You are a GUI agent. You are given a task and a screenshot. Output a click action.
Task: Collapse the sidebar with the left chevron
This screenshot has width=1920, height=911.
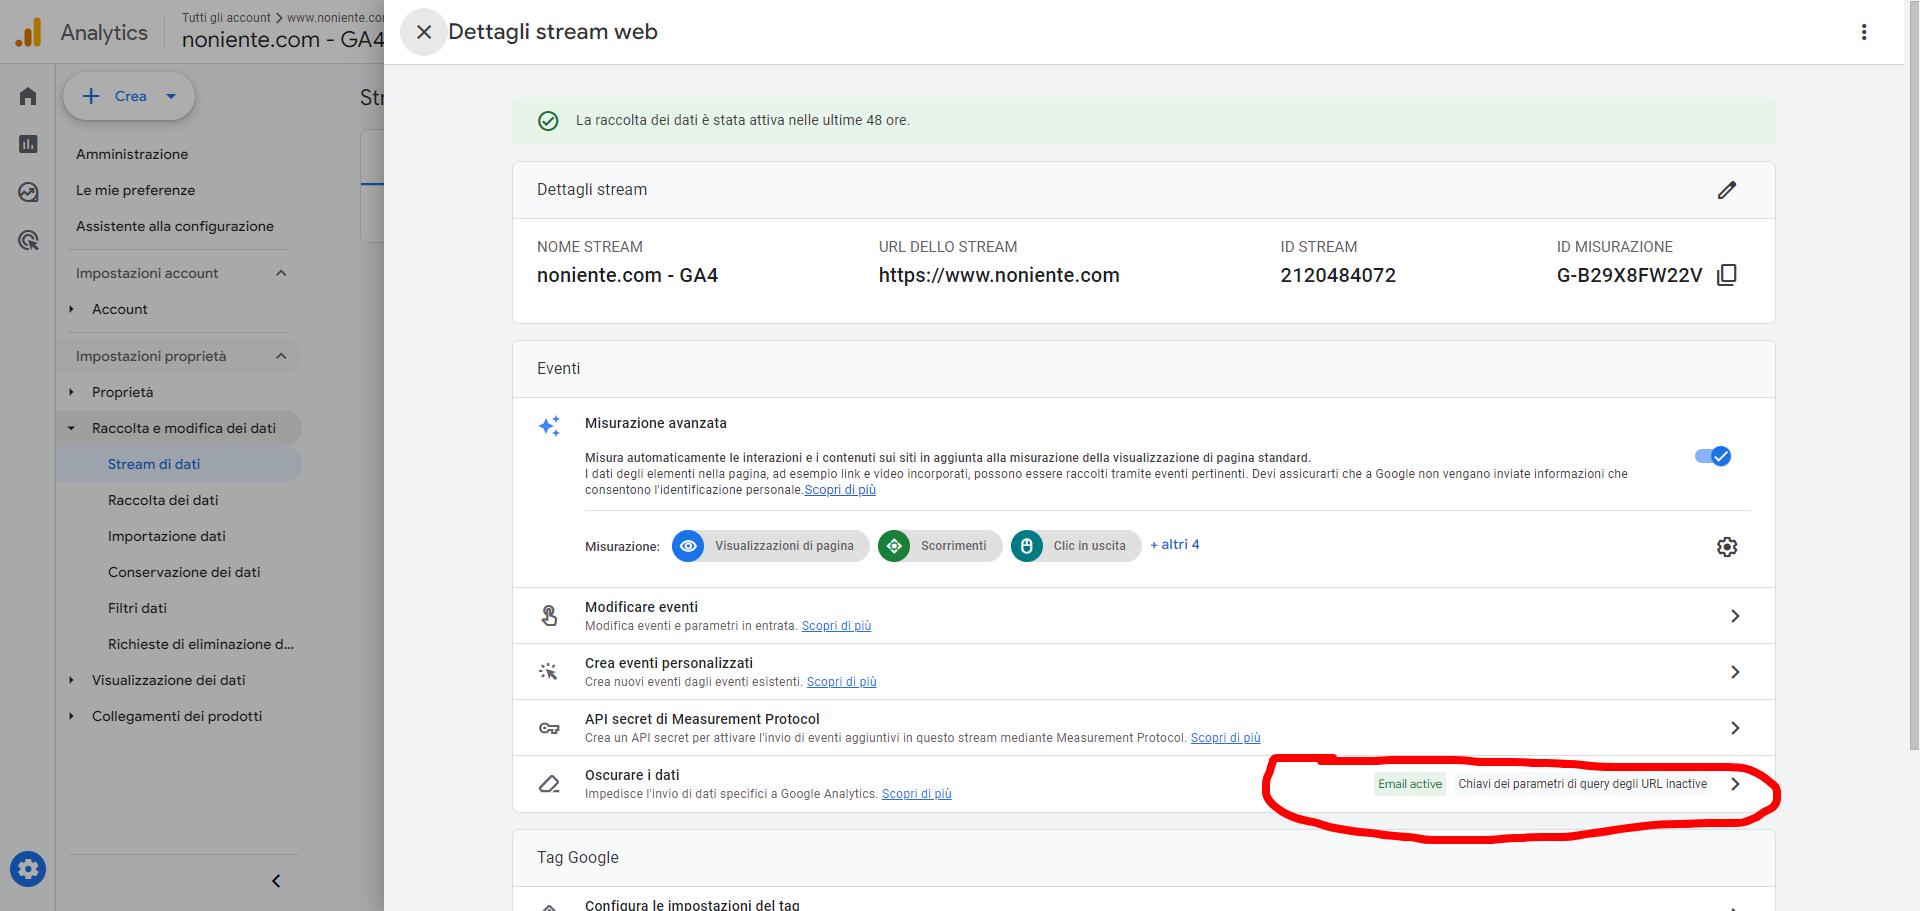pyautogui.click(x=275, y=880)
